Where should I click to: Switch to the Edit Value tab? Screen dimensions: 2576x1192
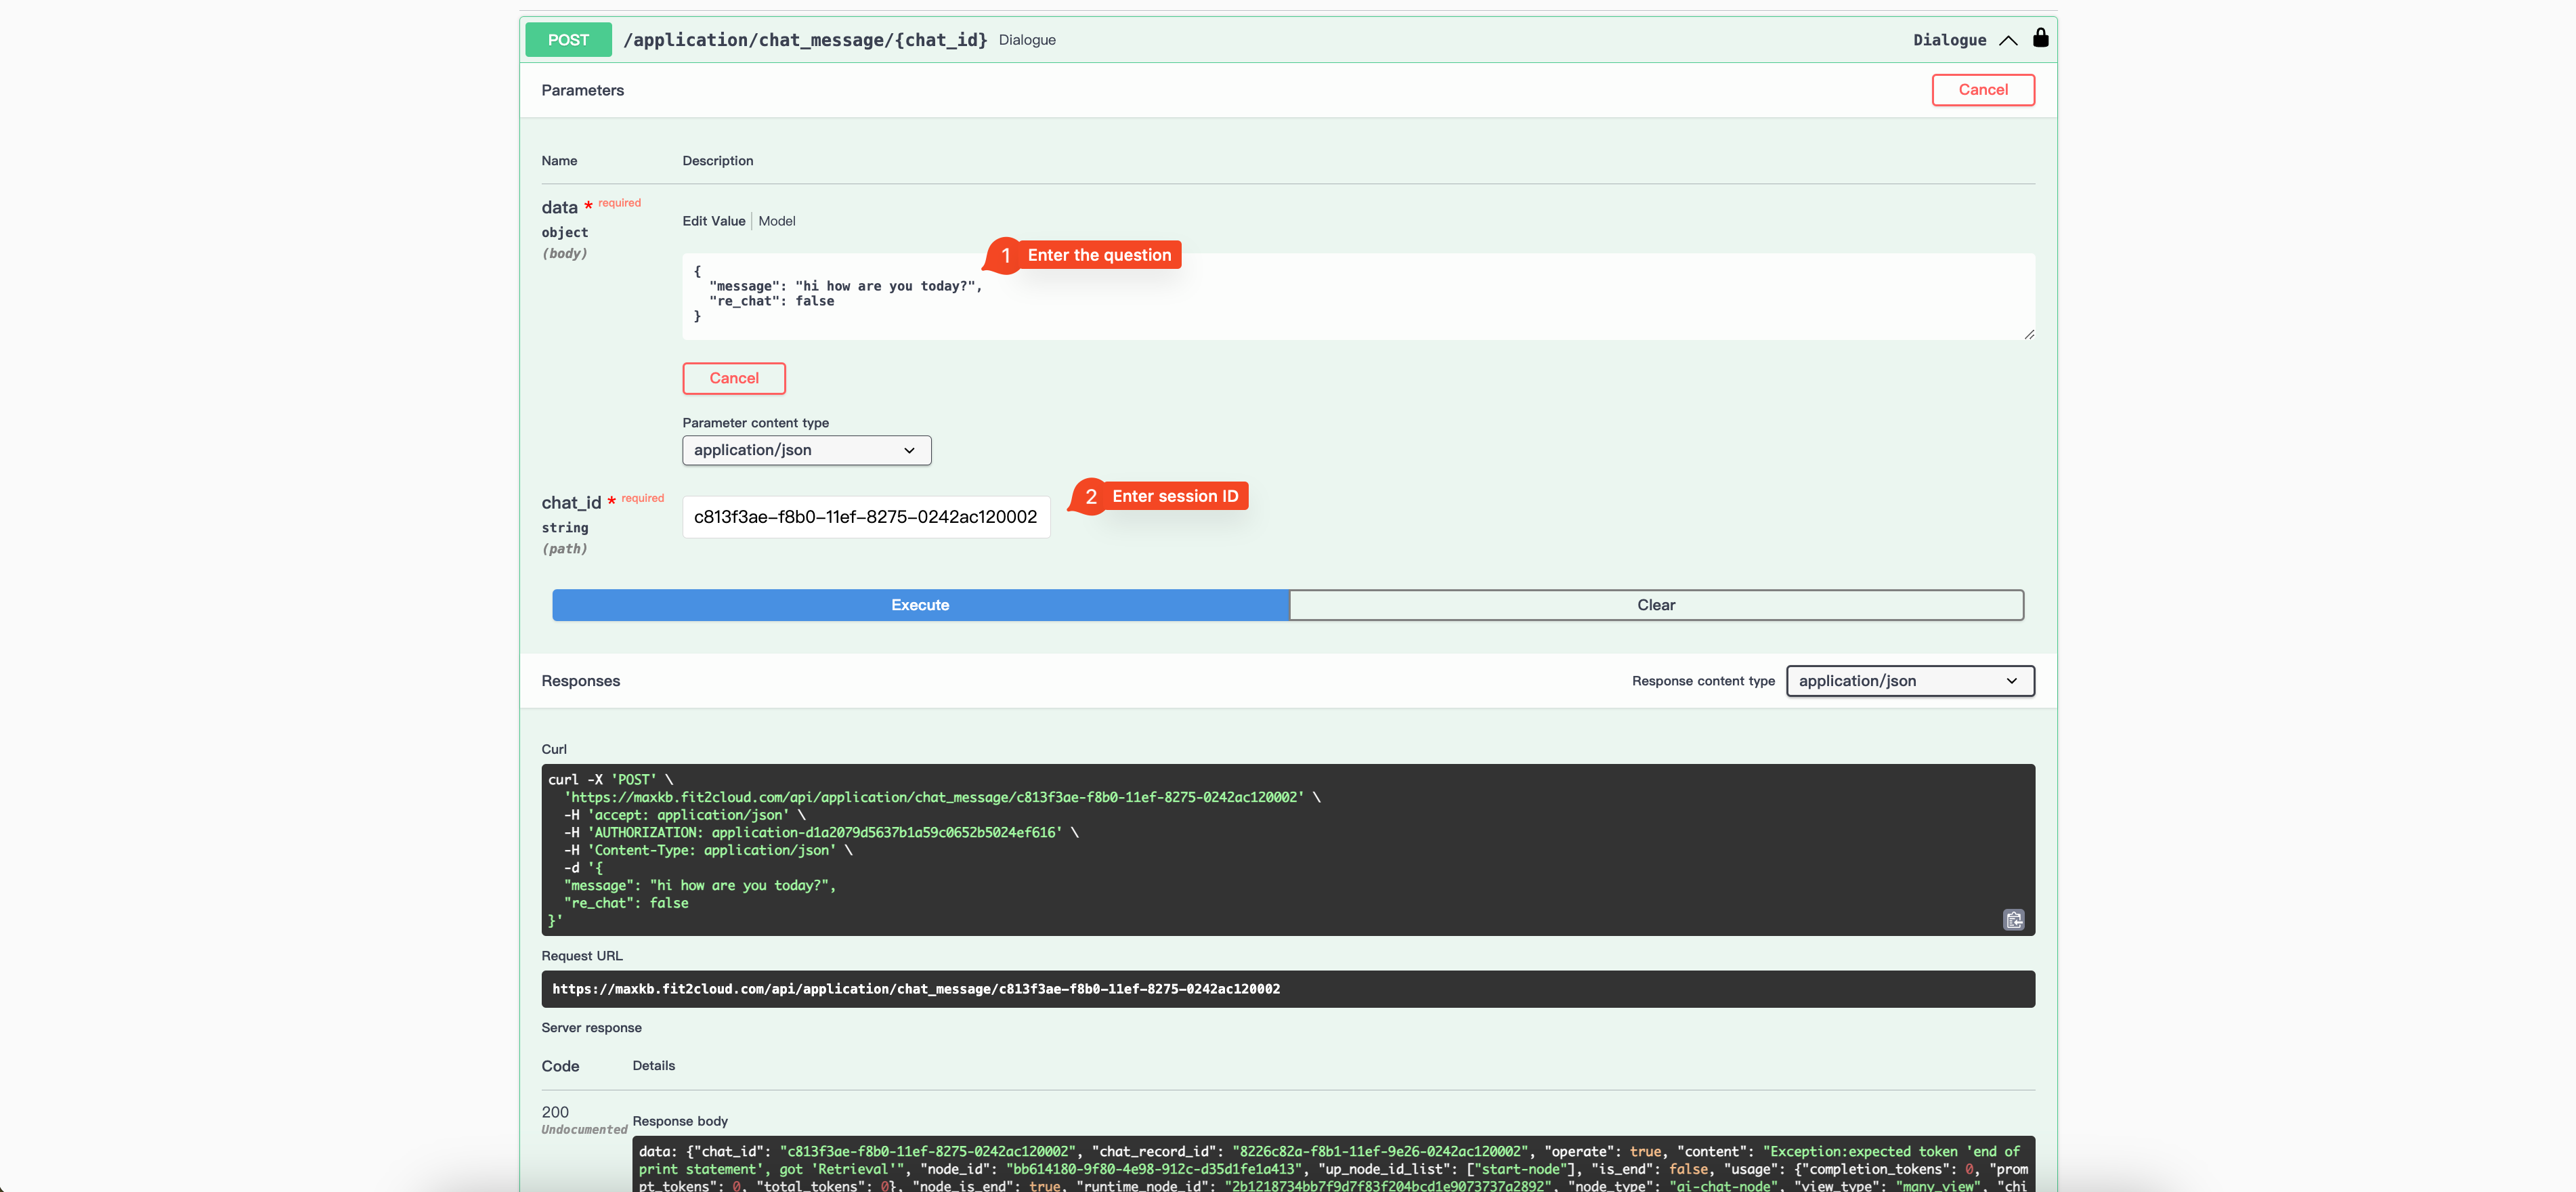point(714,221)
